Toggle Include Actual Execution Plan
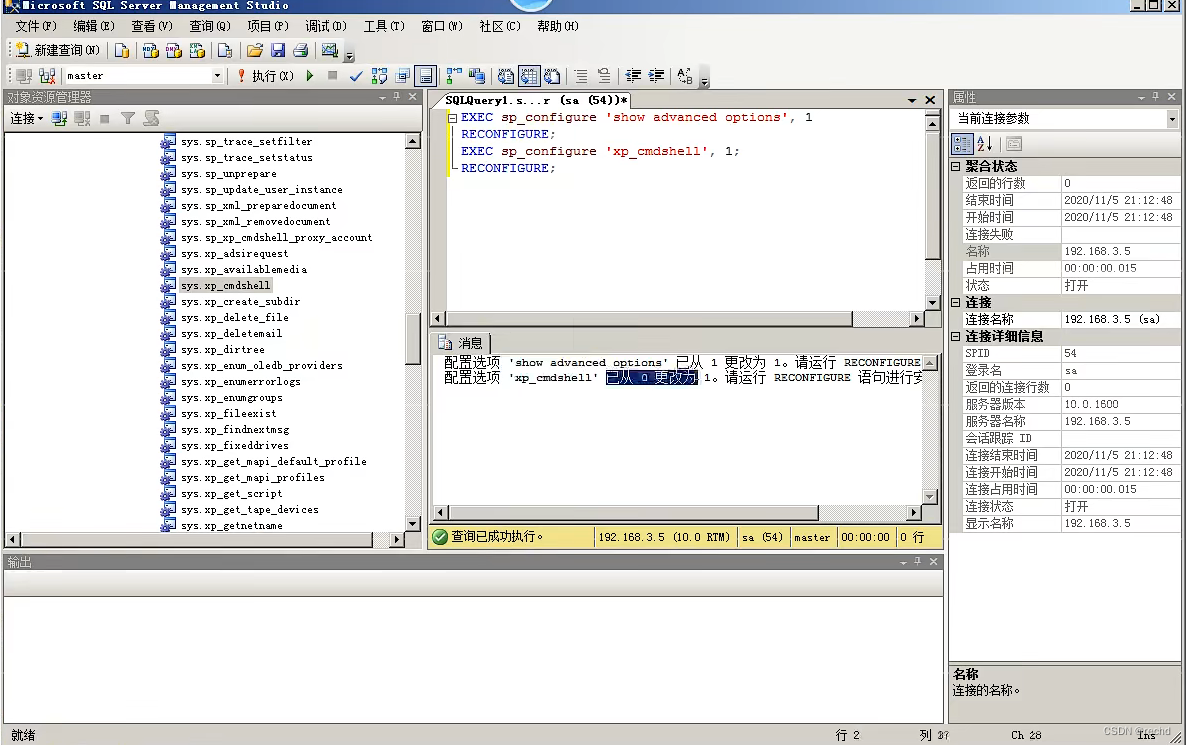The height and width of the screenshot is (745, 1186). (454, 76)
